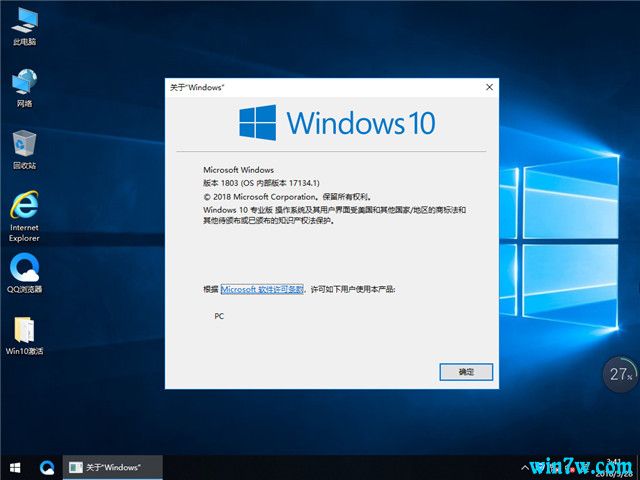The width and height of the screenshot is (640, 480).
Task: Open the 此电脑 desktop icon
Action: click(x=24, y=26)
